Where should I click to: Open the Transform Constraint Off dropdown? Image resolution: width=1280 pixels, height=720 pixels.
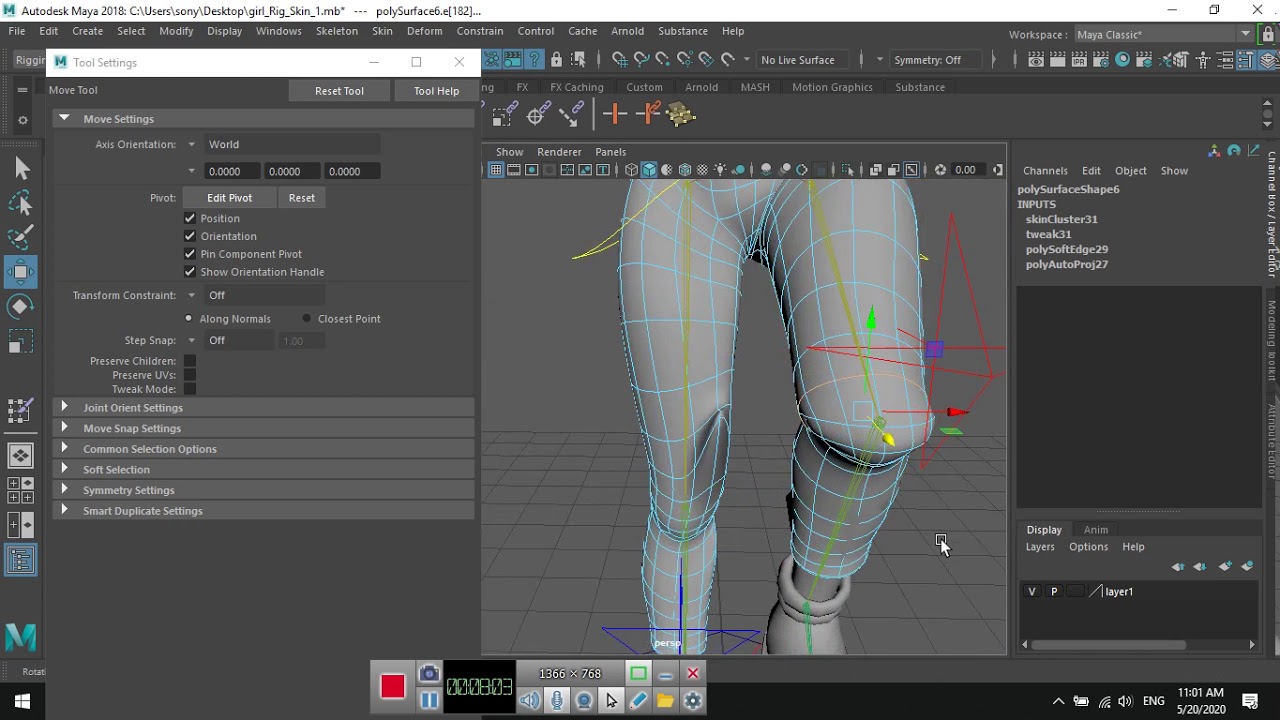[264, 295]
